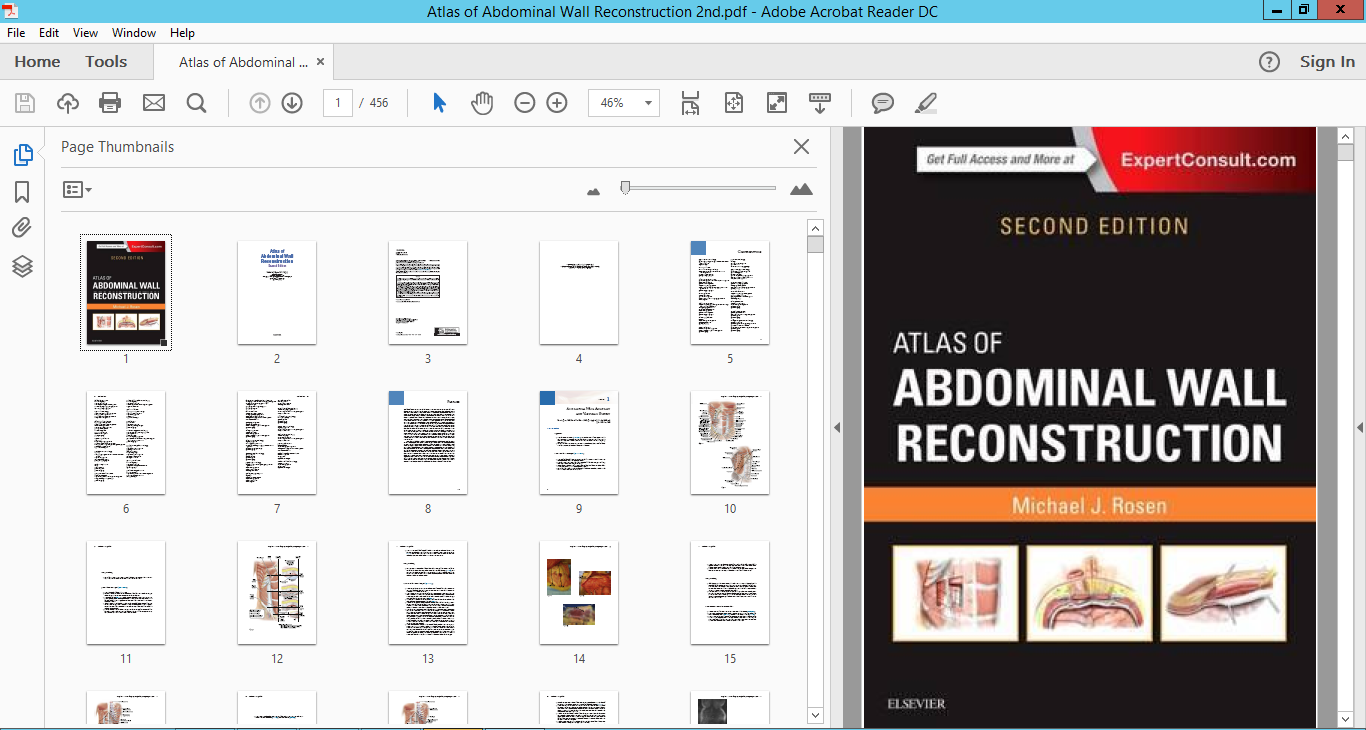Screen dimensions: 1366x730
Task: Select page 3 thumbnail
Action: (428, 292)
